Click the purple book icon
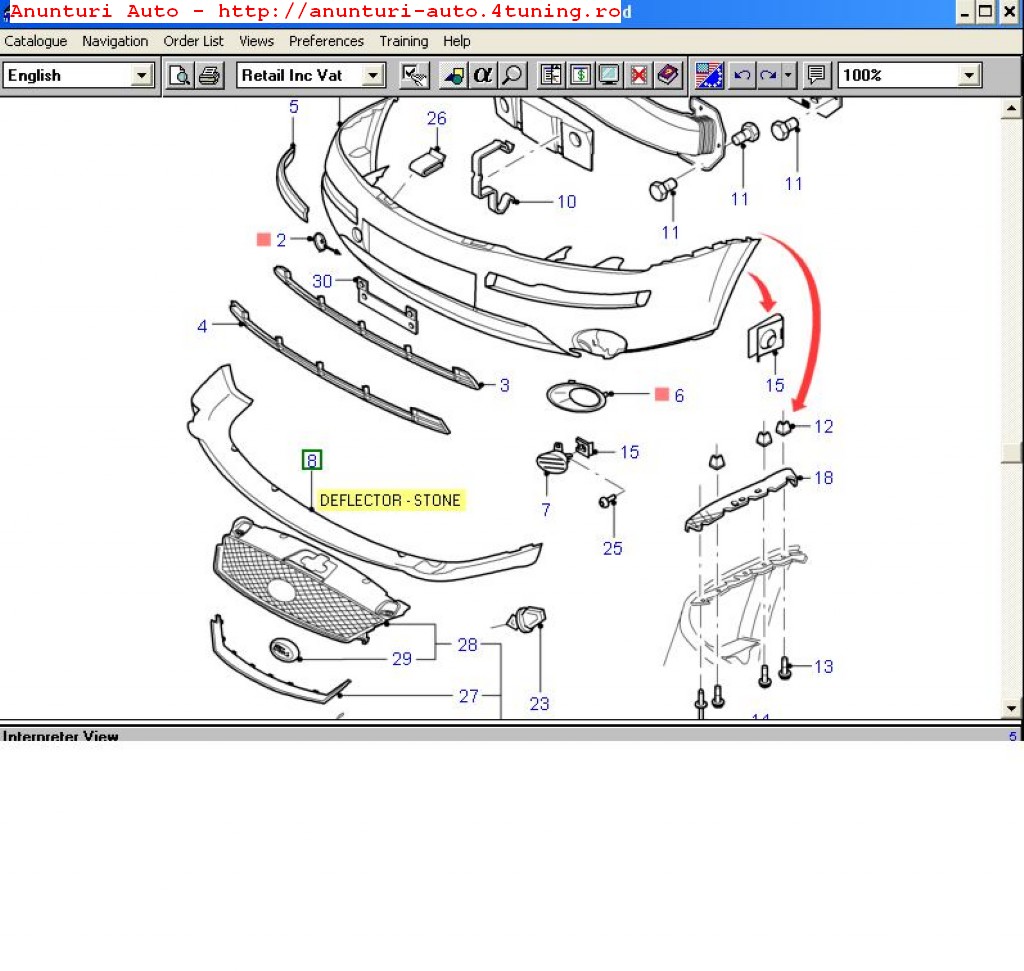This screenshot has width=1024, height=971. 668,76
